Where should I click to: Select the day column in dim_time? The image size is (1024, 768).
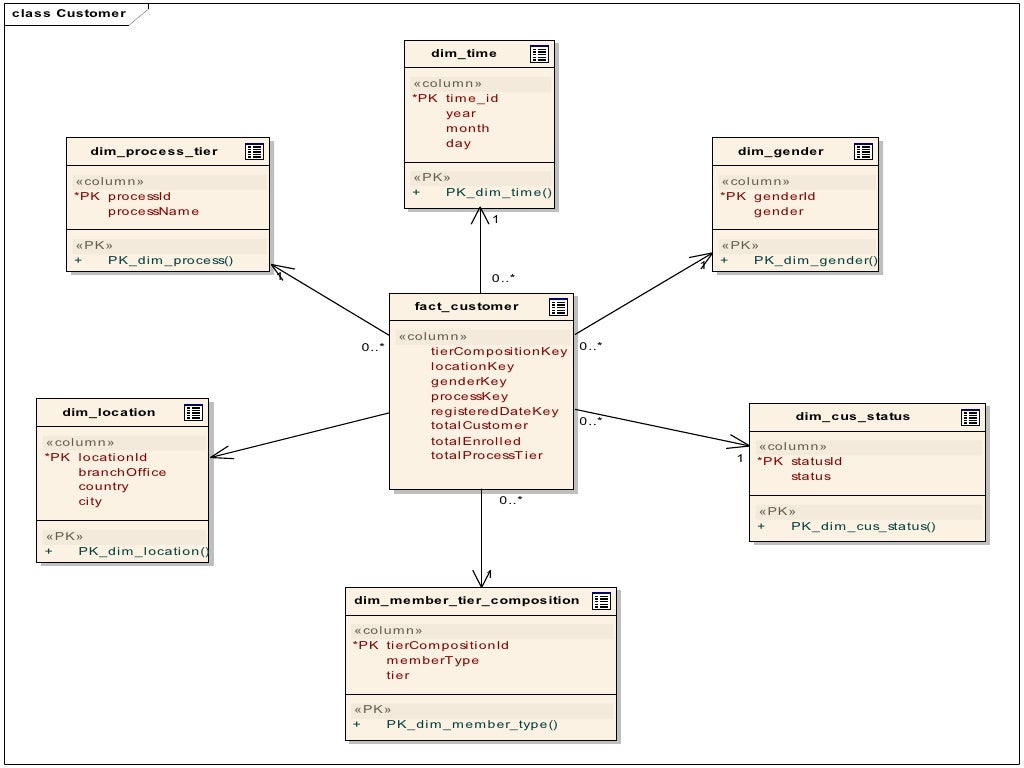click(458, 144)
